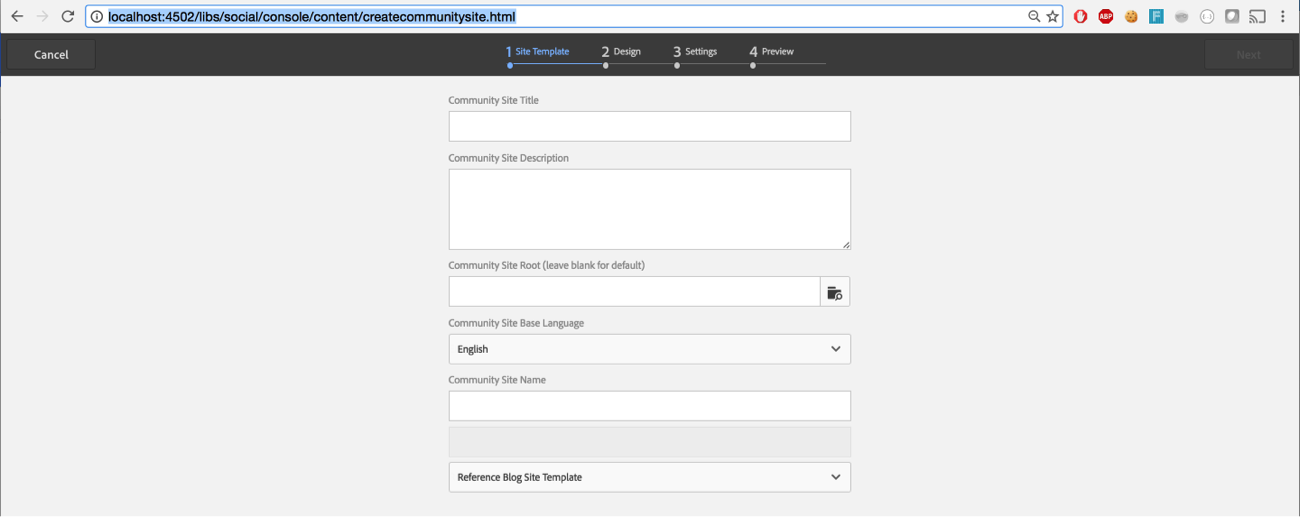1300x517 pixels.
Task: Click the Chrome Cast icon
Action: 1257,16
